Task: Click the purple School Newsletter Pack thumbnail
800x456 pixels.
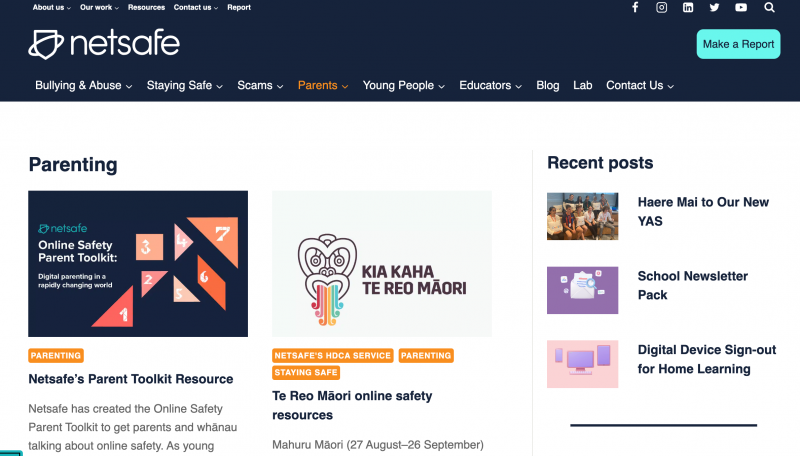Action: (583, 290)
